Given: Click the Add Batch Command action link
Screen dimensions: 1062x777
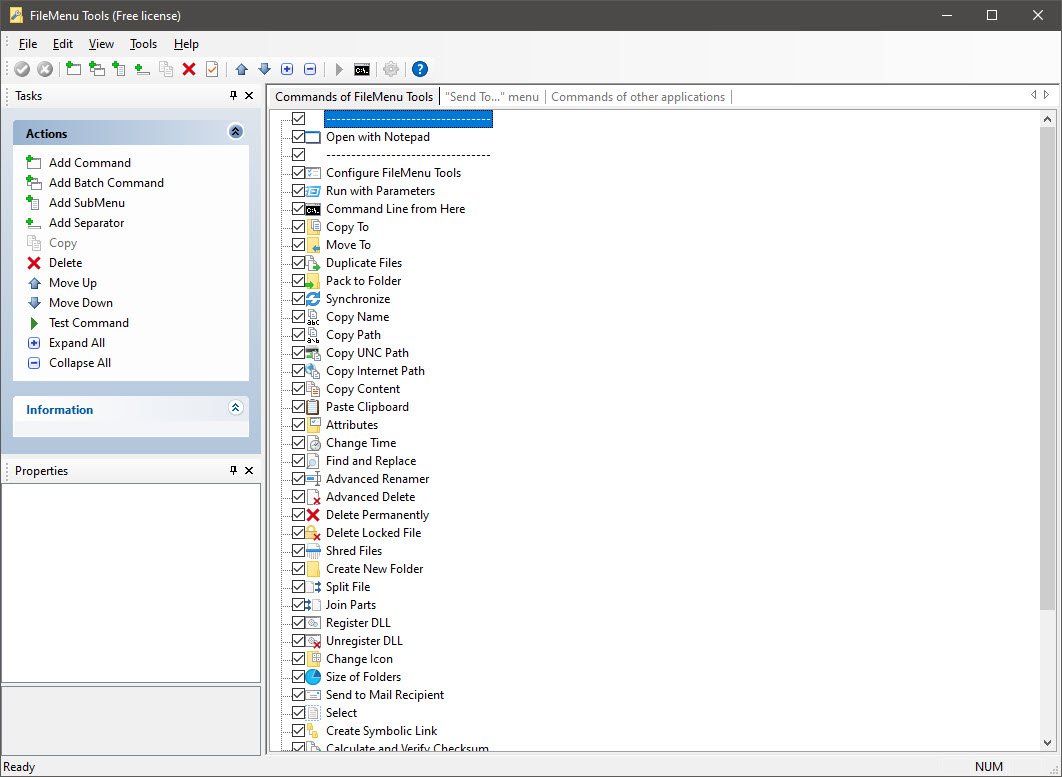Looking at the screenshot, I should pos(106,183).
